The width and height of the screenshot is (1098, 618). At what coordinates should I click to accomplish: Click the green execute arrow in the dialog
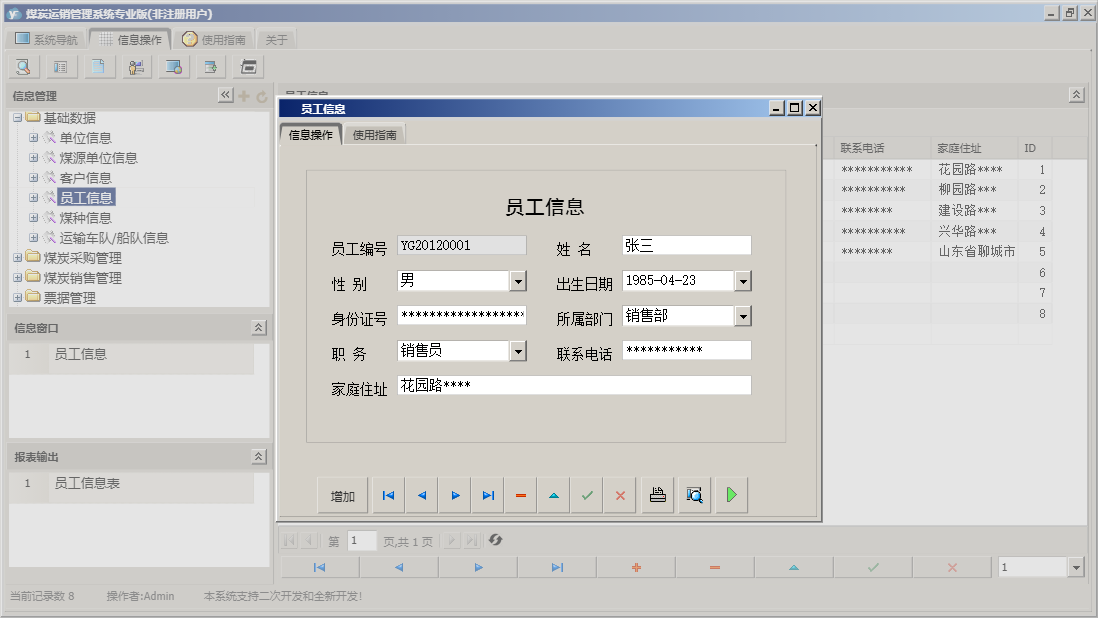tap(731, 494)
